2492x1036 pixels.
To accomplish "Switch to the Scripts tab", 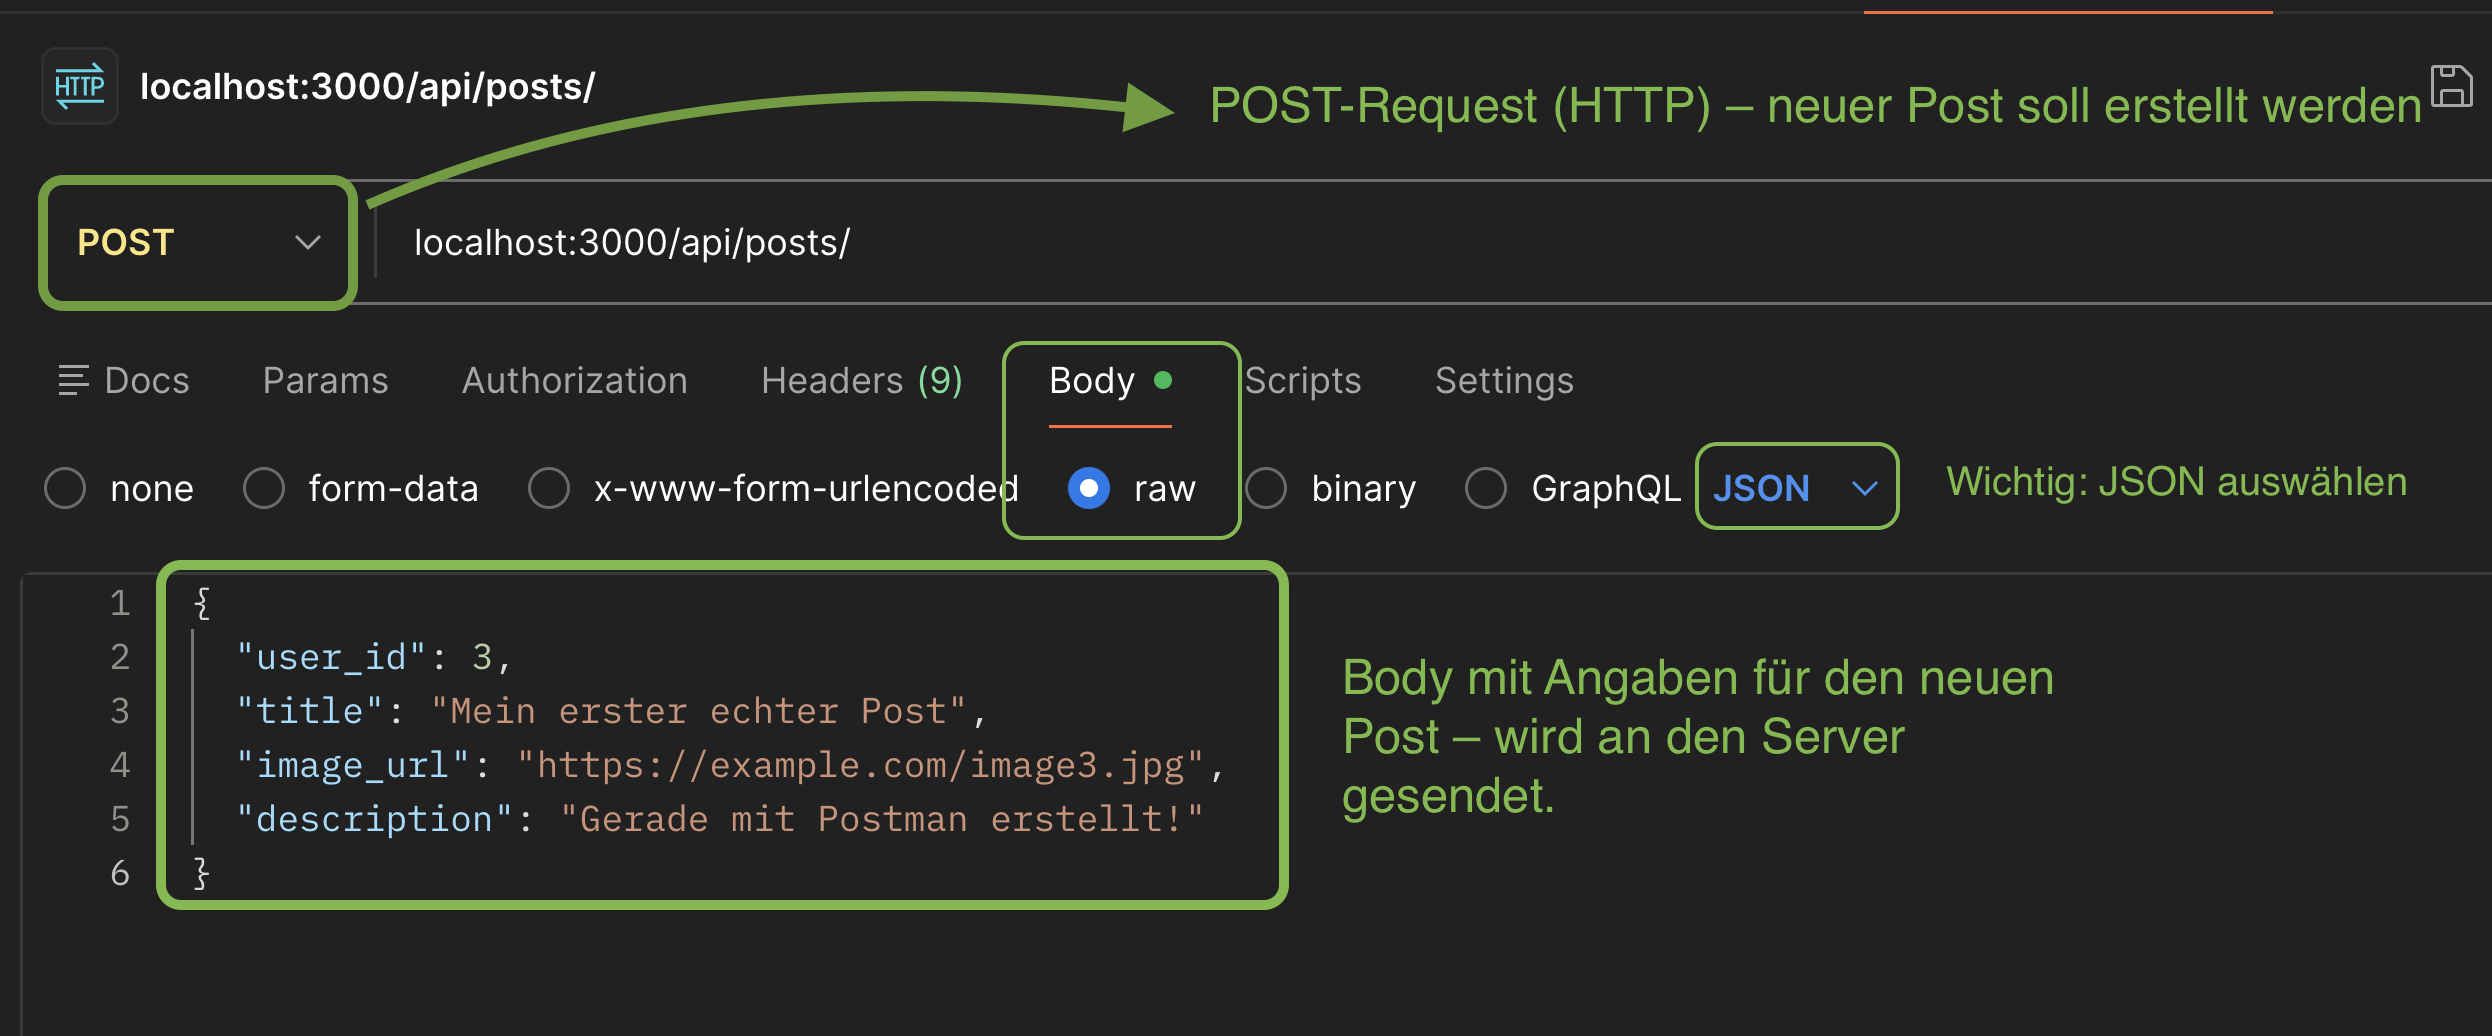I will click(1303, 381).
